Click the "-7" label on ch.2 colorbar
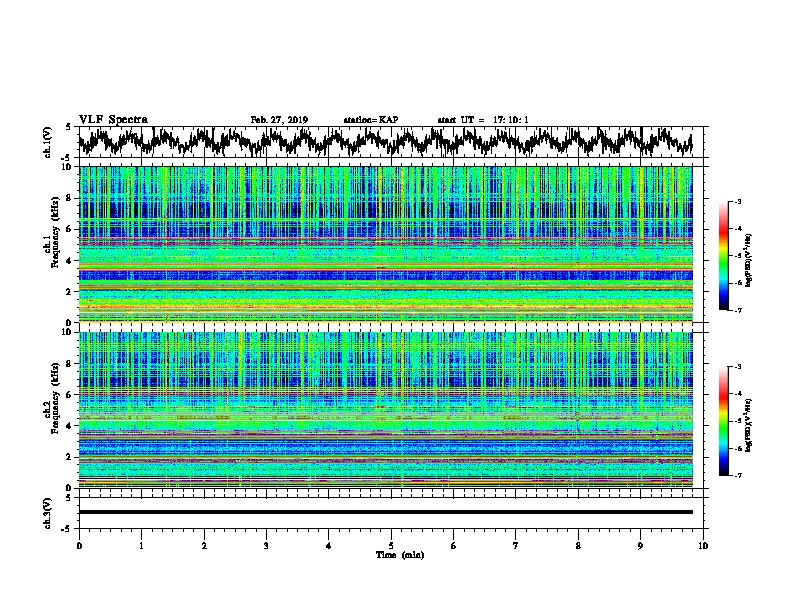This screenshot has height=612, width=792. click(x=737, y=475)
